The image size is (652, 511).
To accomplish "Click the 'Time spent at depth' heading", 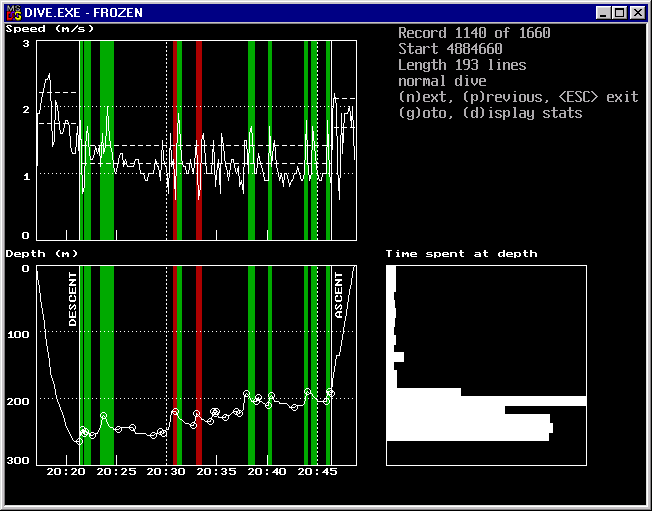I will click(461, 254).
